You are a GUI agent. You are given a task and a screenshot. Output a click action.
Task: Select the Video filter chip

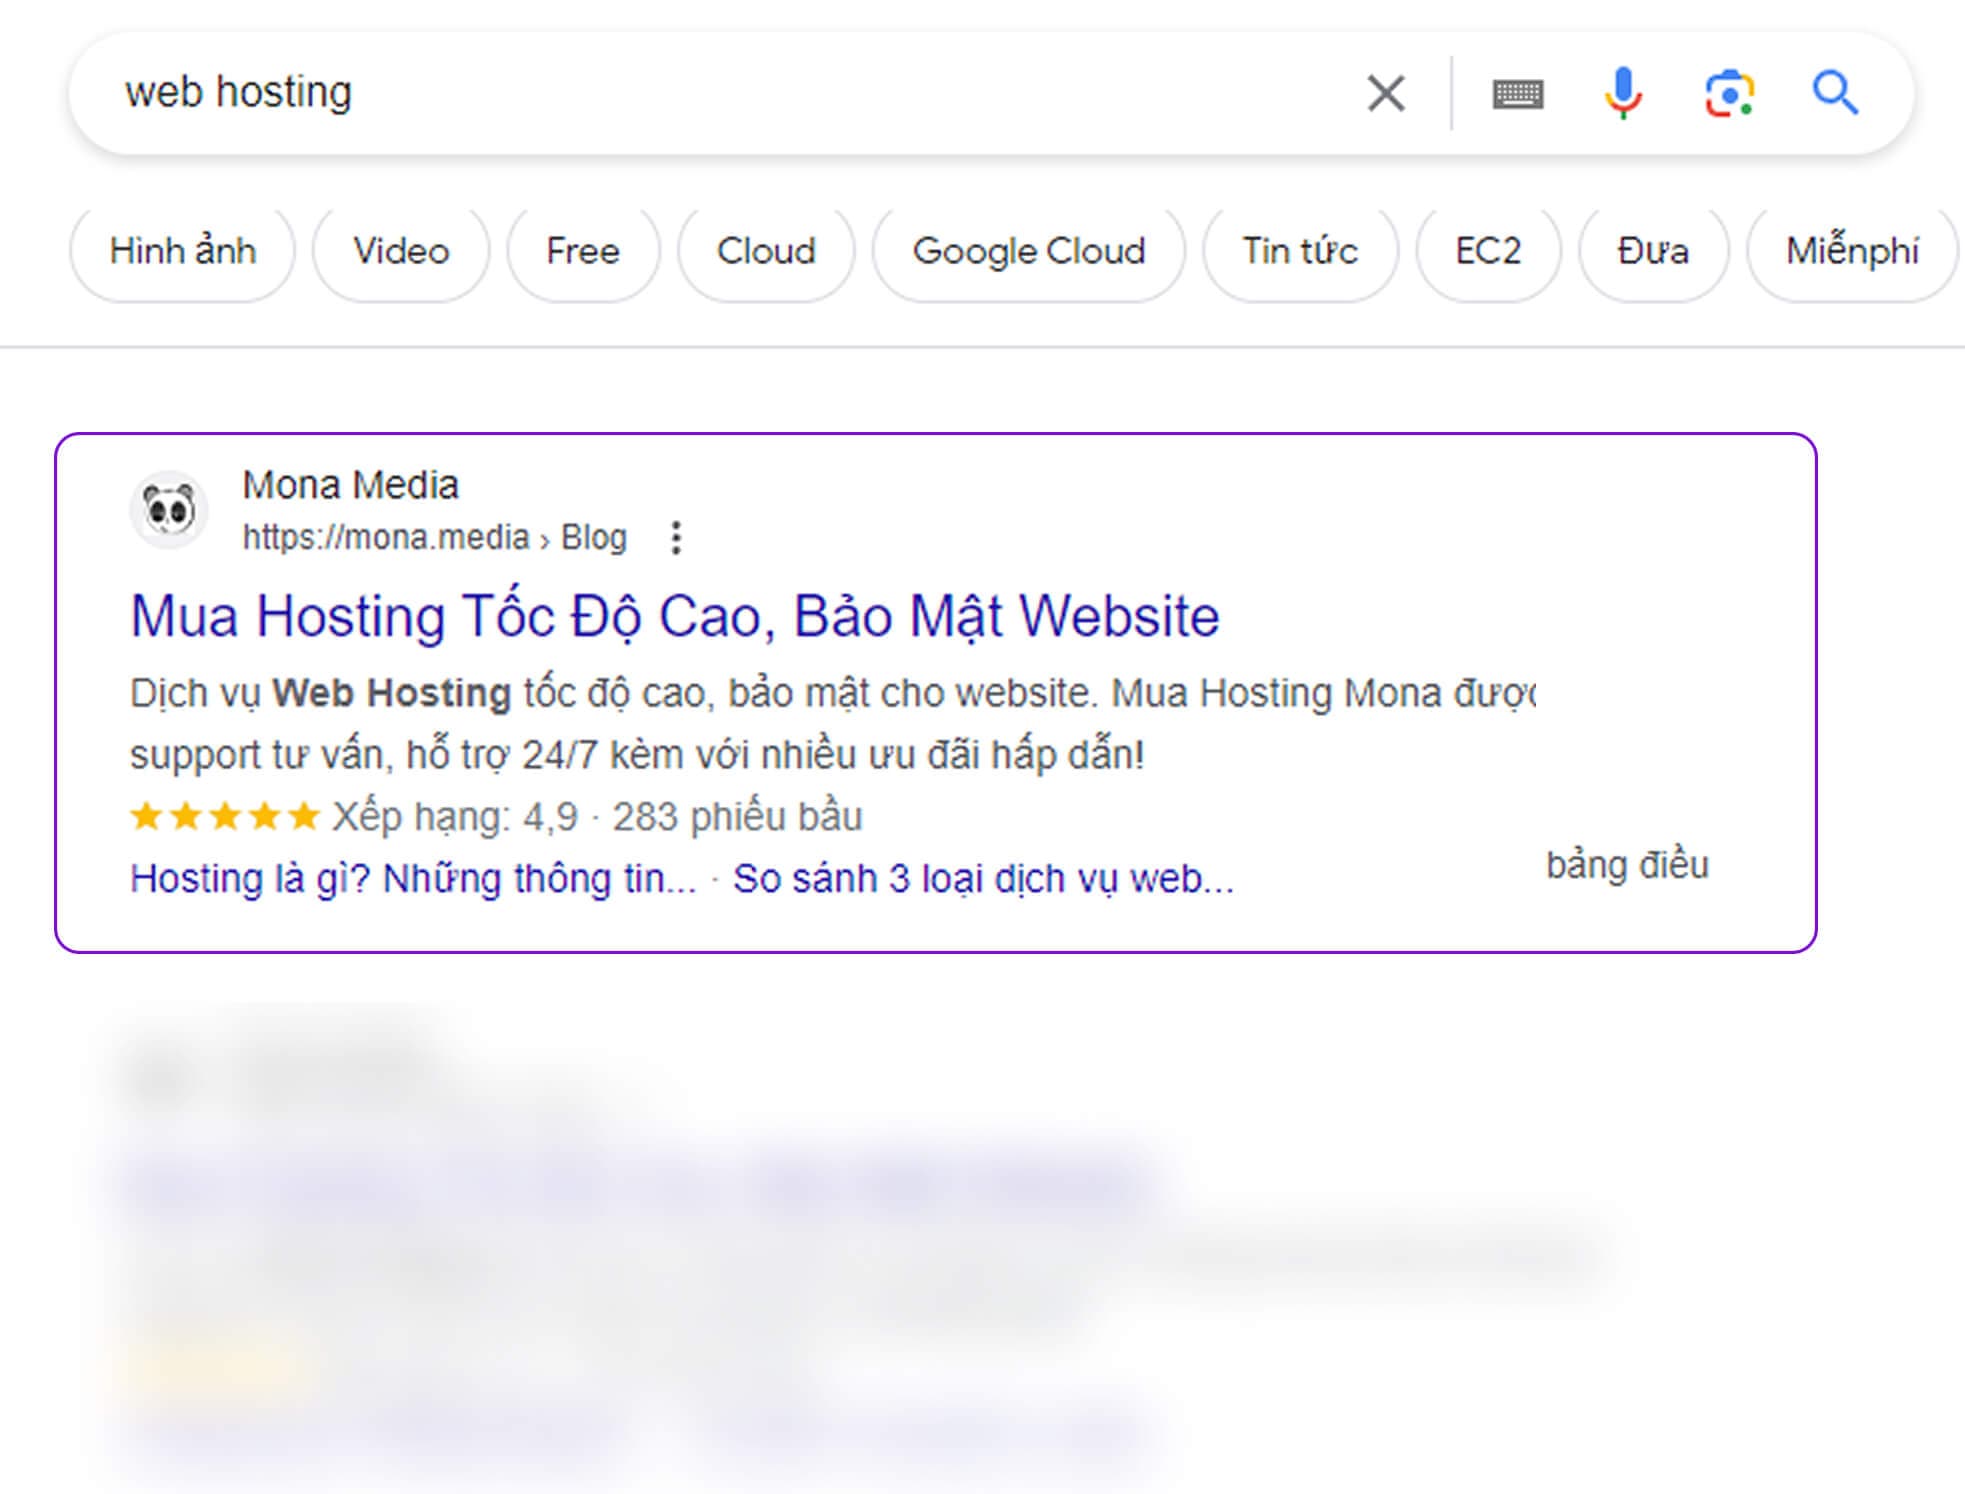point(401,251)
